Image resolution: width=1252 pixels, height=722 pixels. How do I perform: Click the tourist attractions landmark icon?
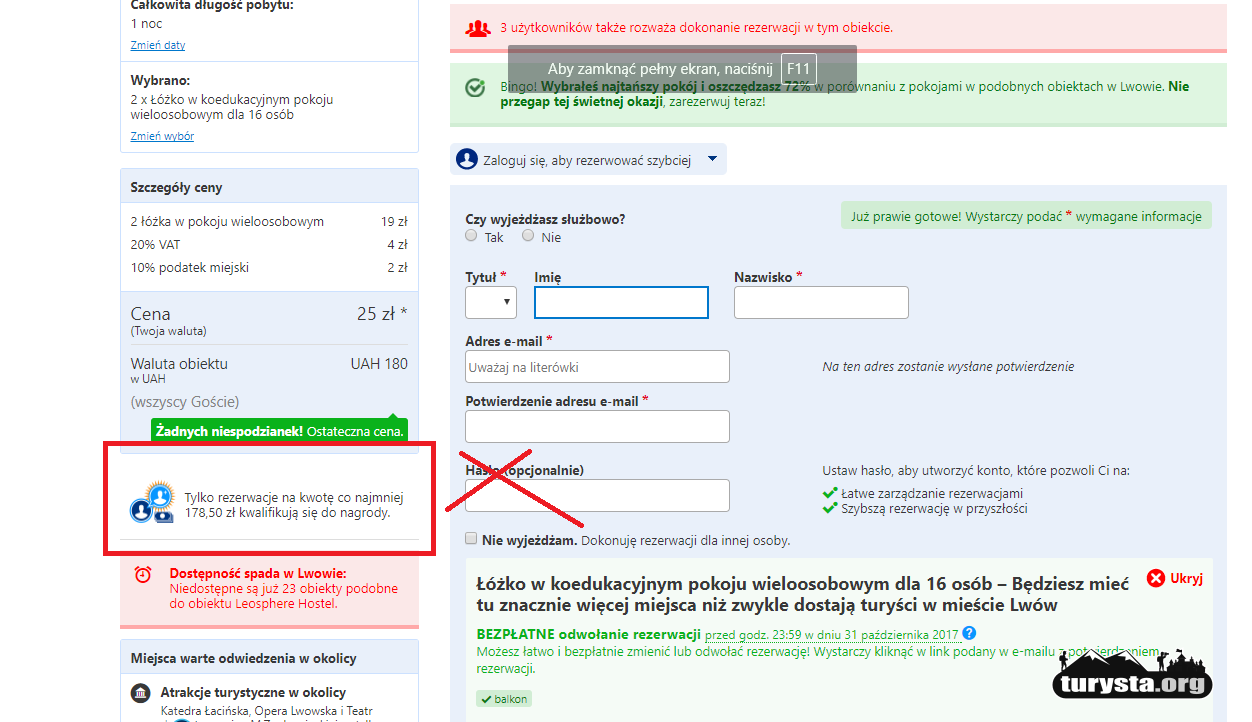pos(141,693)
